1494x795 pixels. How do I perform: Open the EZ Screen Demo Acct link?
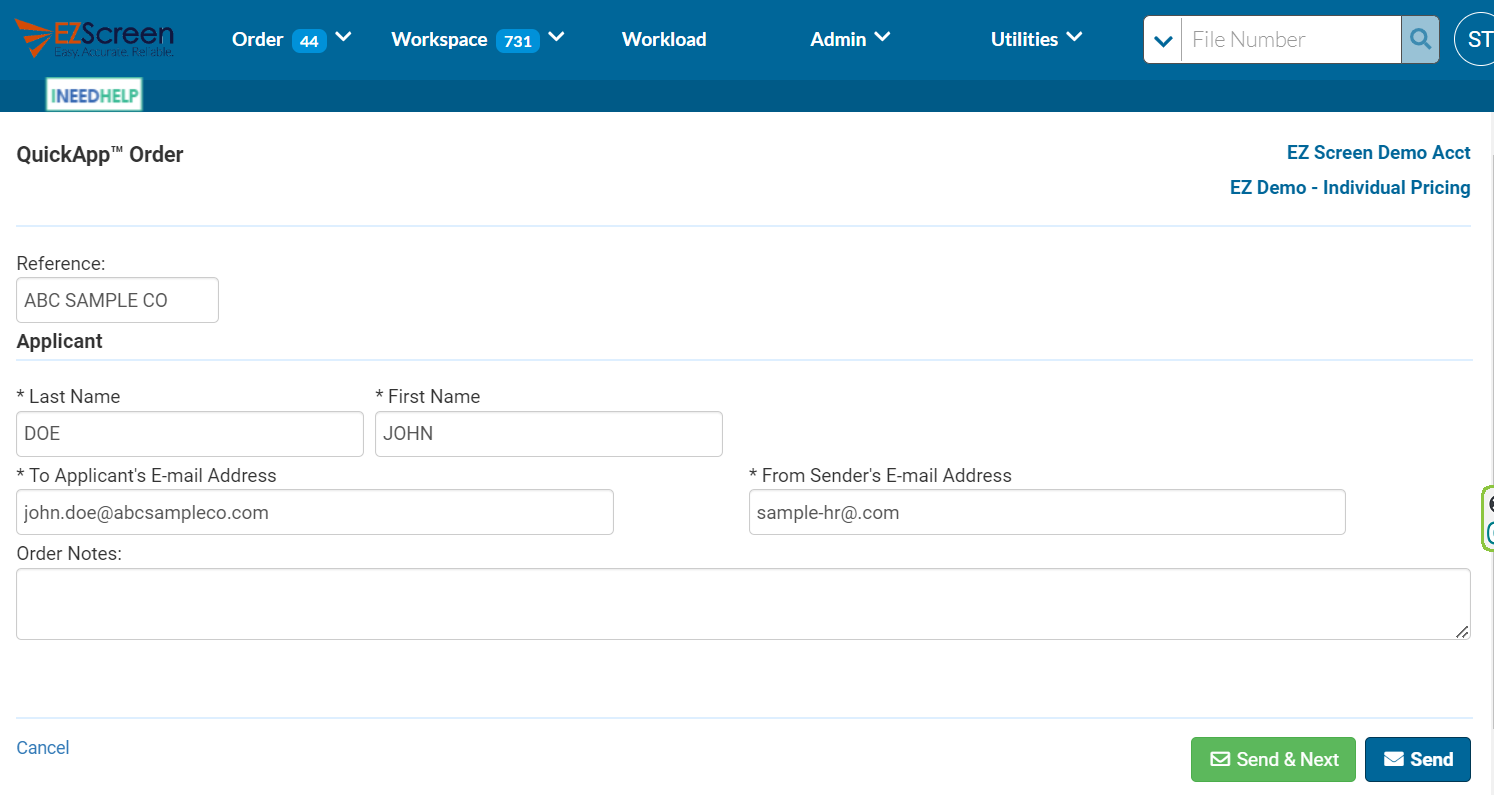click(1378, 152)
